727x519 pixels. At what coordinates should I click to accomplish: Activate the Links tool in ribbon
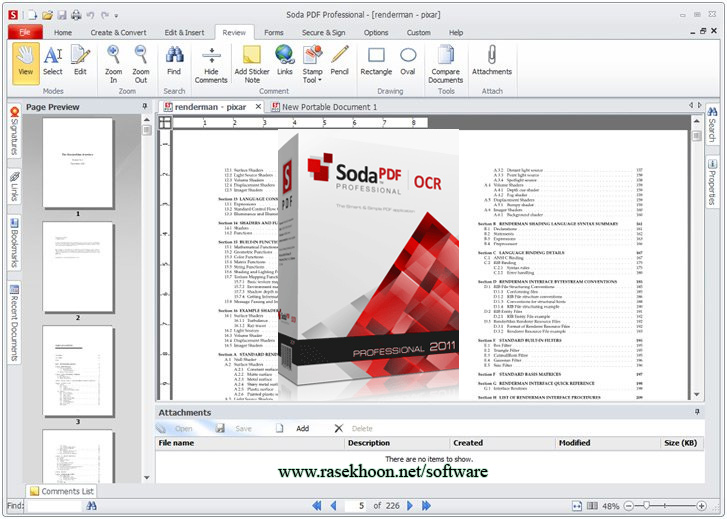point(285,62)
